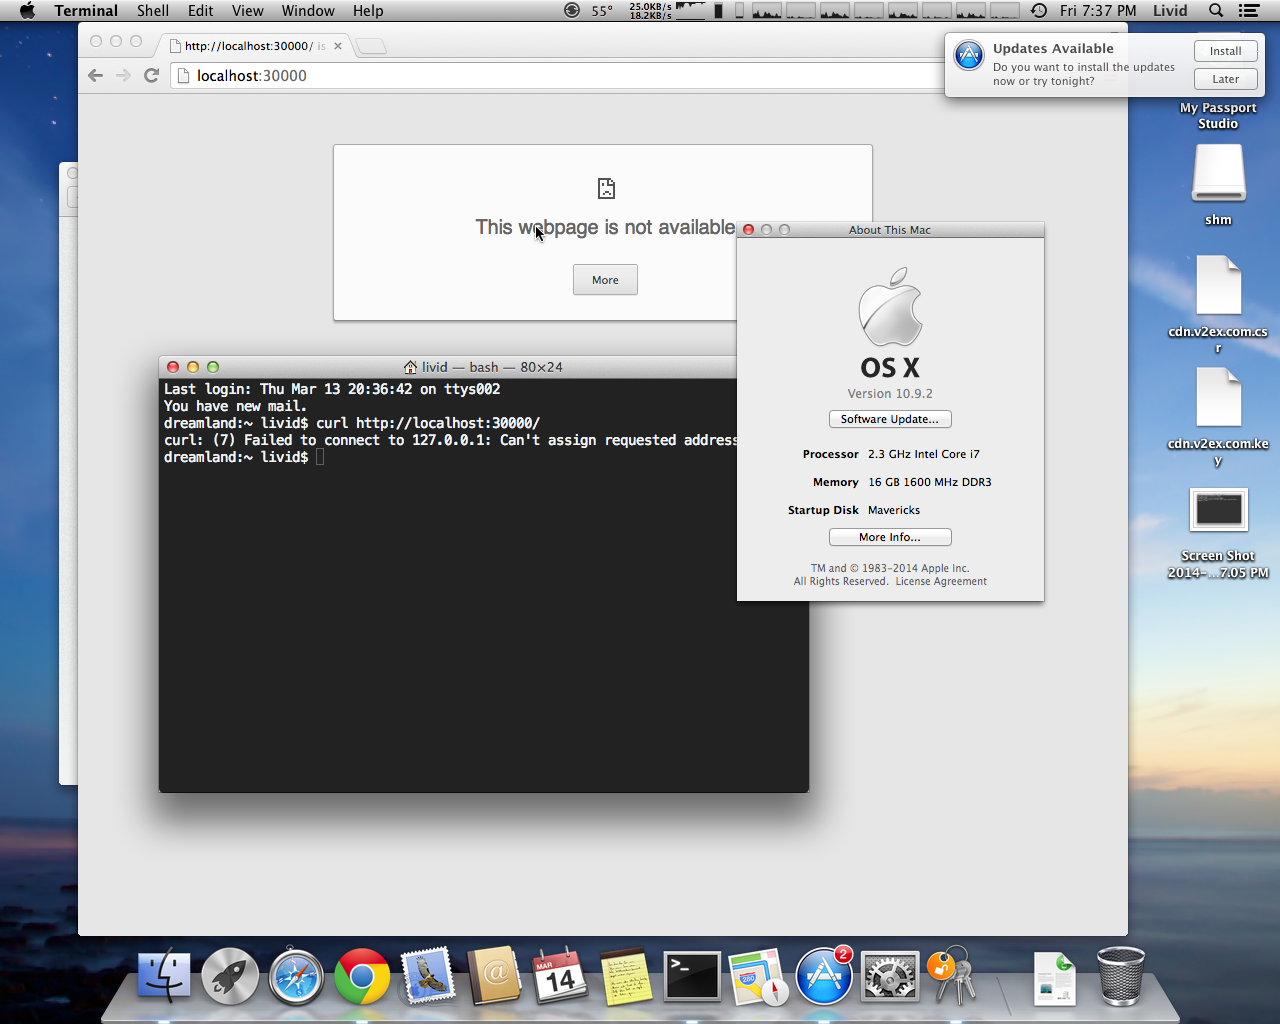Click 'Mavericks' startup disk value
Viewport: 1280px width, 1024px height.
[x=894, y=510]
